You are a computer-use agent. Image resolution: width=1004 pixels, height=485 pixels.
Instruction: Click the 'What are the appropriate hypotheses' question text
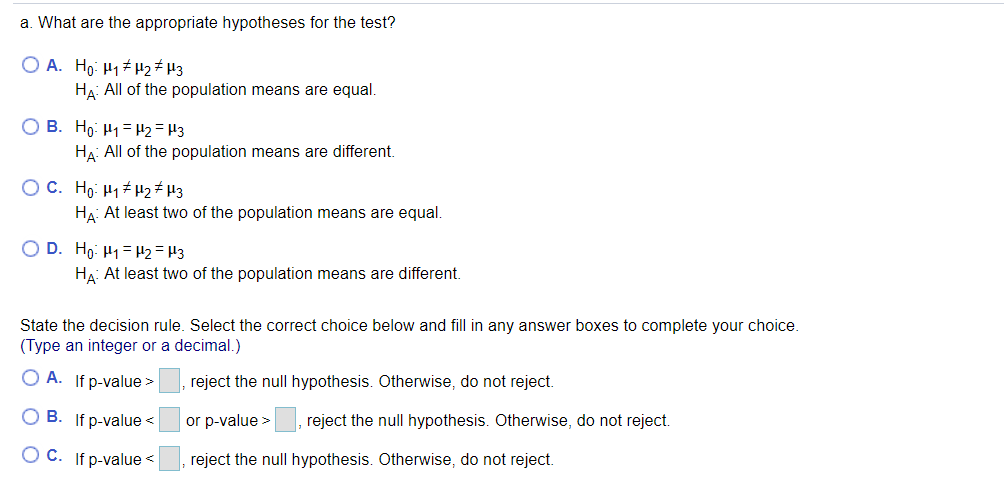207,22
